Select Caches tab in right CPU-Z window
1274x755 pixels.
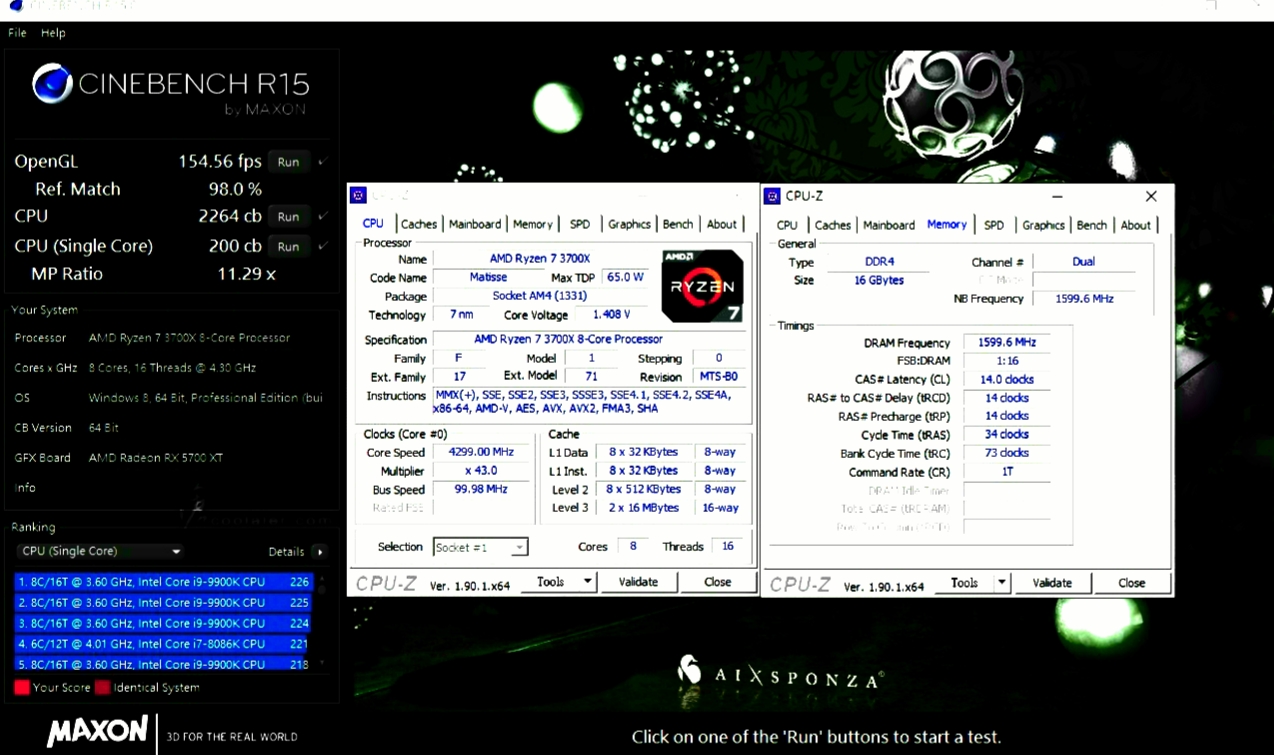click(832, 225)
